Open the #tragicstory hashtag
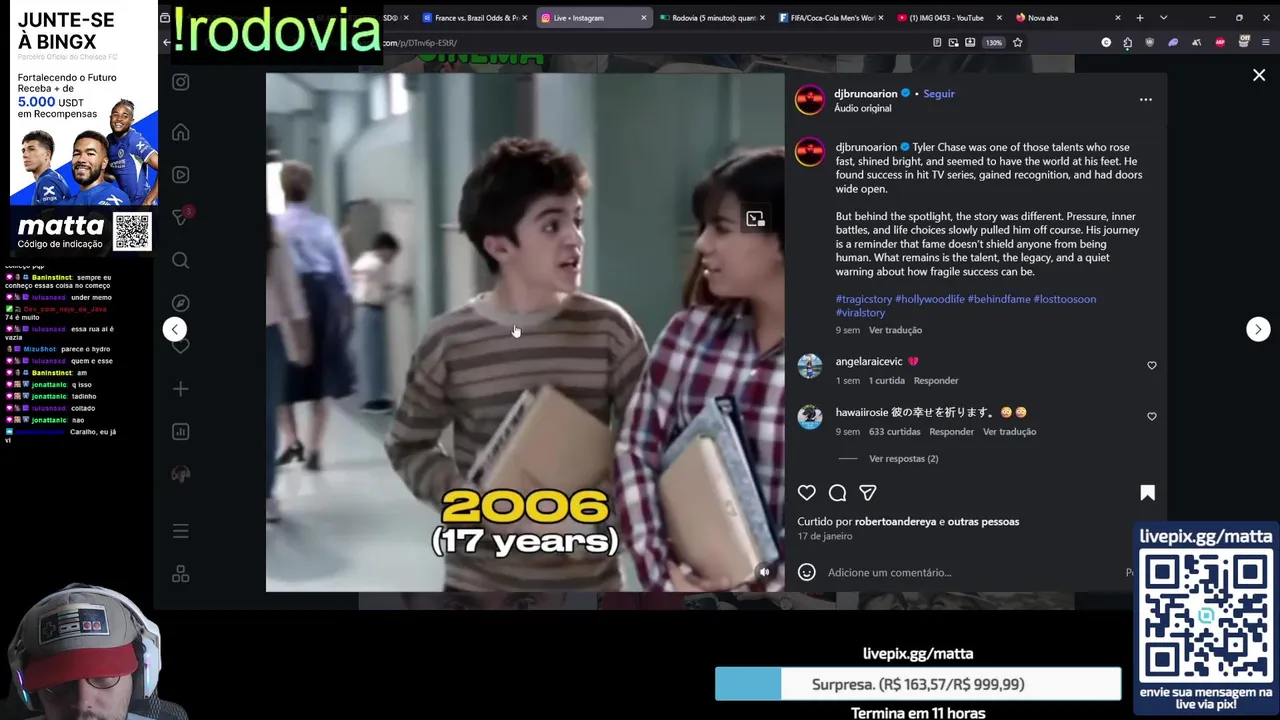 point(864,299)
